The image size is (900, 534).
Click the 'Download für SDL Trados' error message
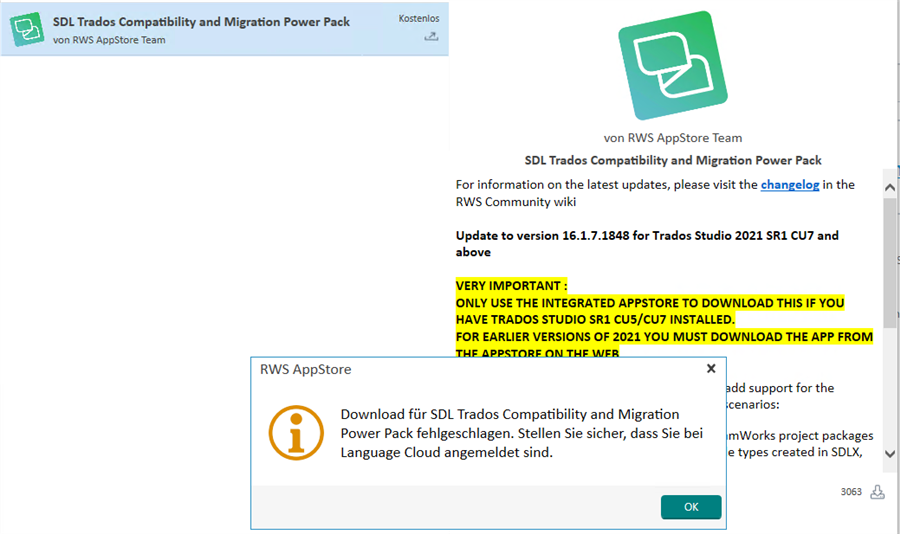[x=522, y=433]
